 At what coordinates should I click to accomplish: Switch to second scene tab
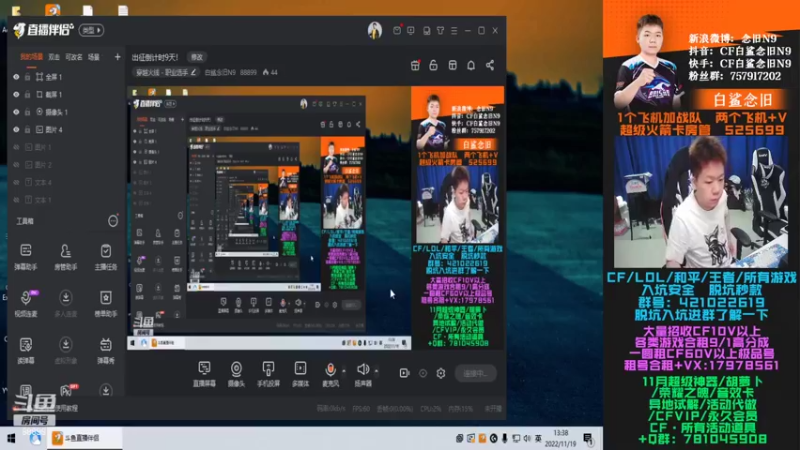tap(54, 57)
